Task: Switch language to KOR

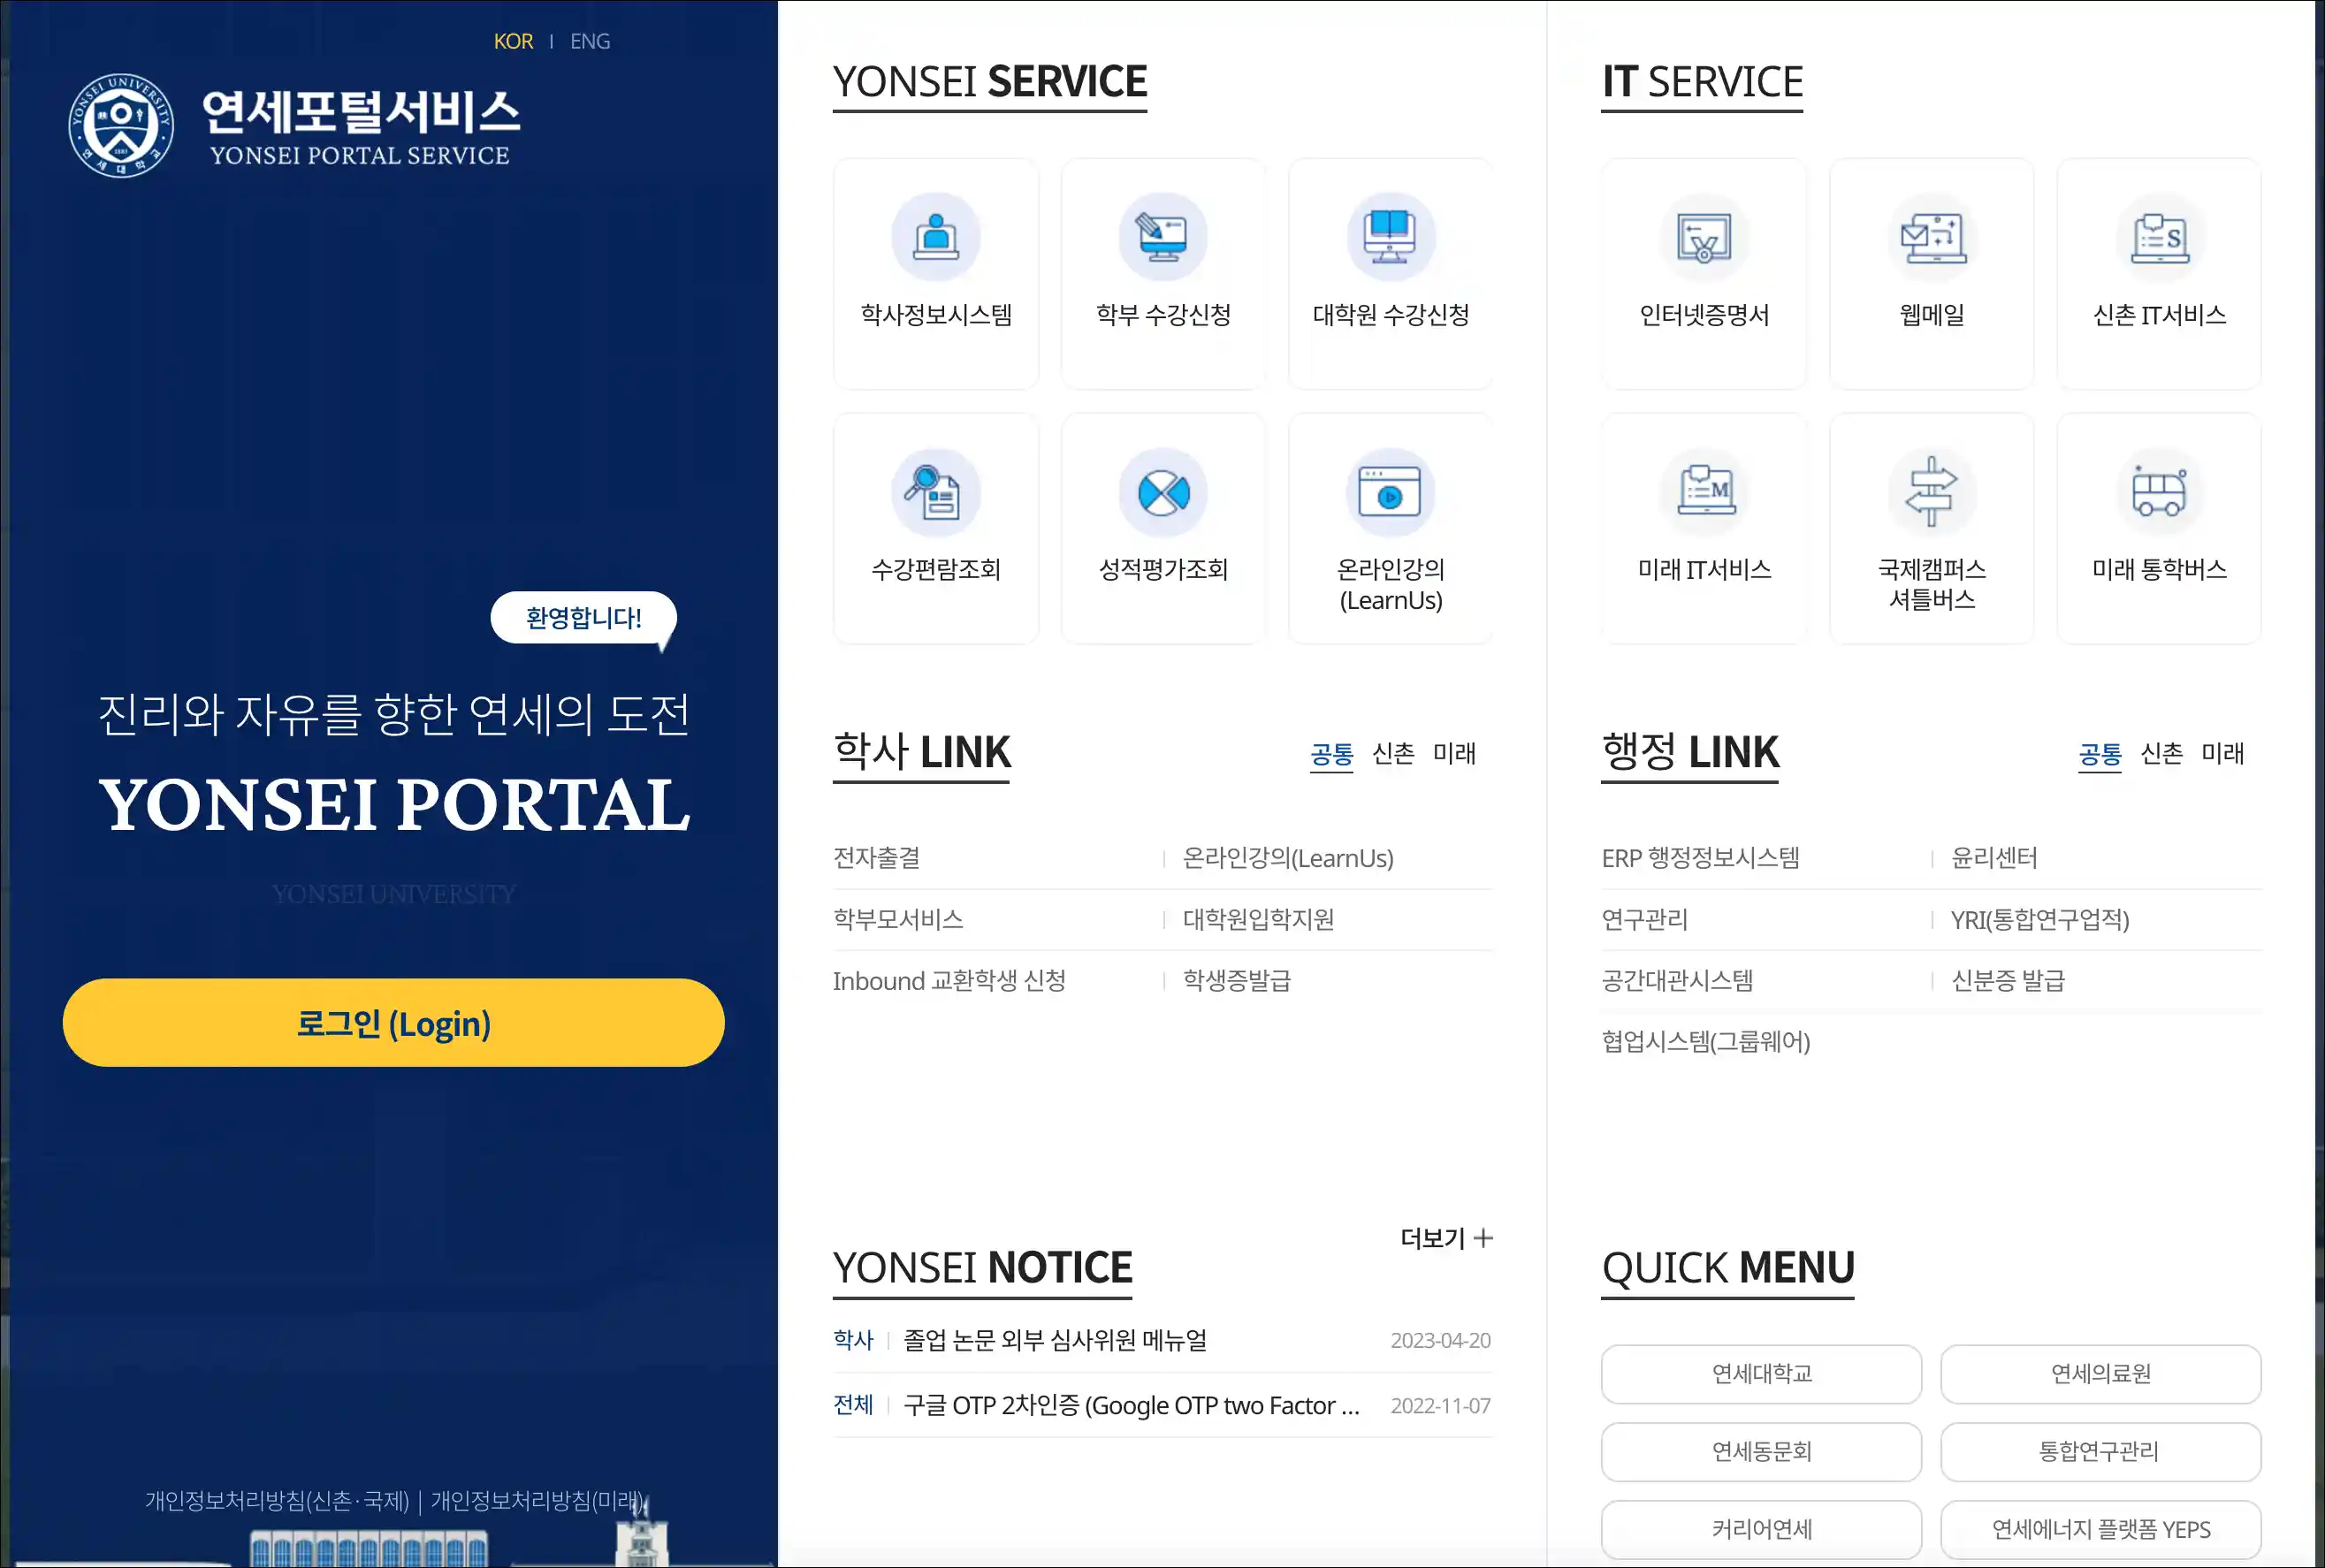Action: click(x=513, y=41)
